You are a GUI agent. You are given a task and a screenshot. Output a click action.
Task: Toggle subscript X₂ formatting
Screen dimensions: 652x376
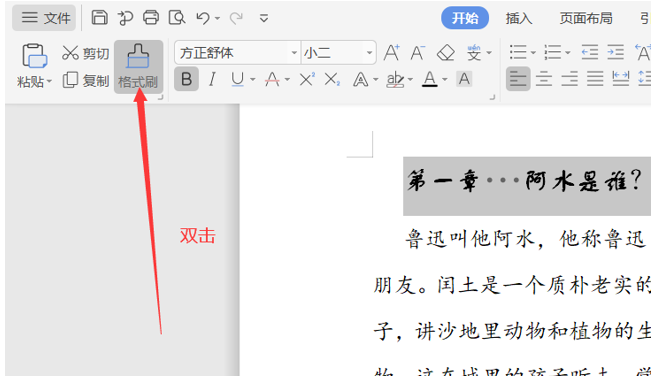332,79
